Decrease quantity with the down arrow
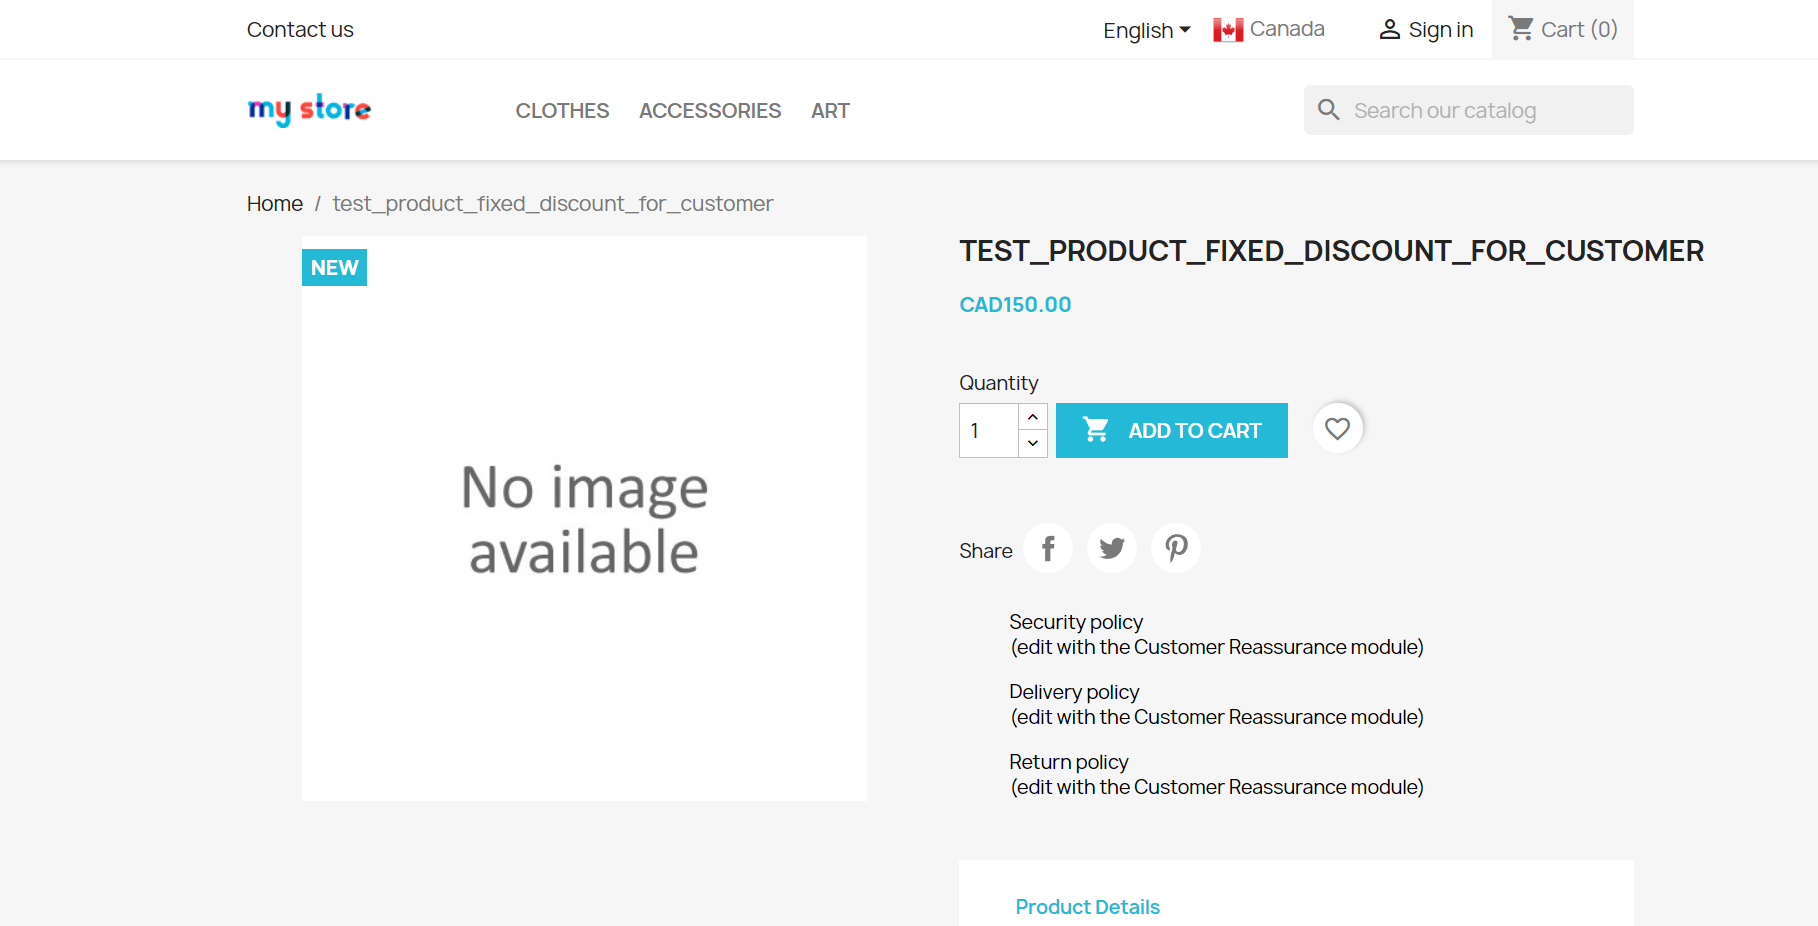The height and width of the screenshot is (926, 1818). 1032,442
